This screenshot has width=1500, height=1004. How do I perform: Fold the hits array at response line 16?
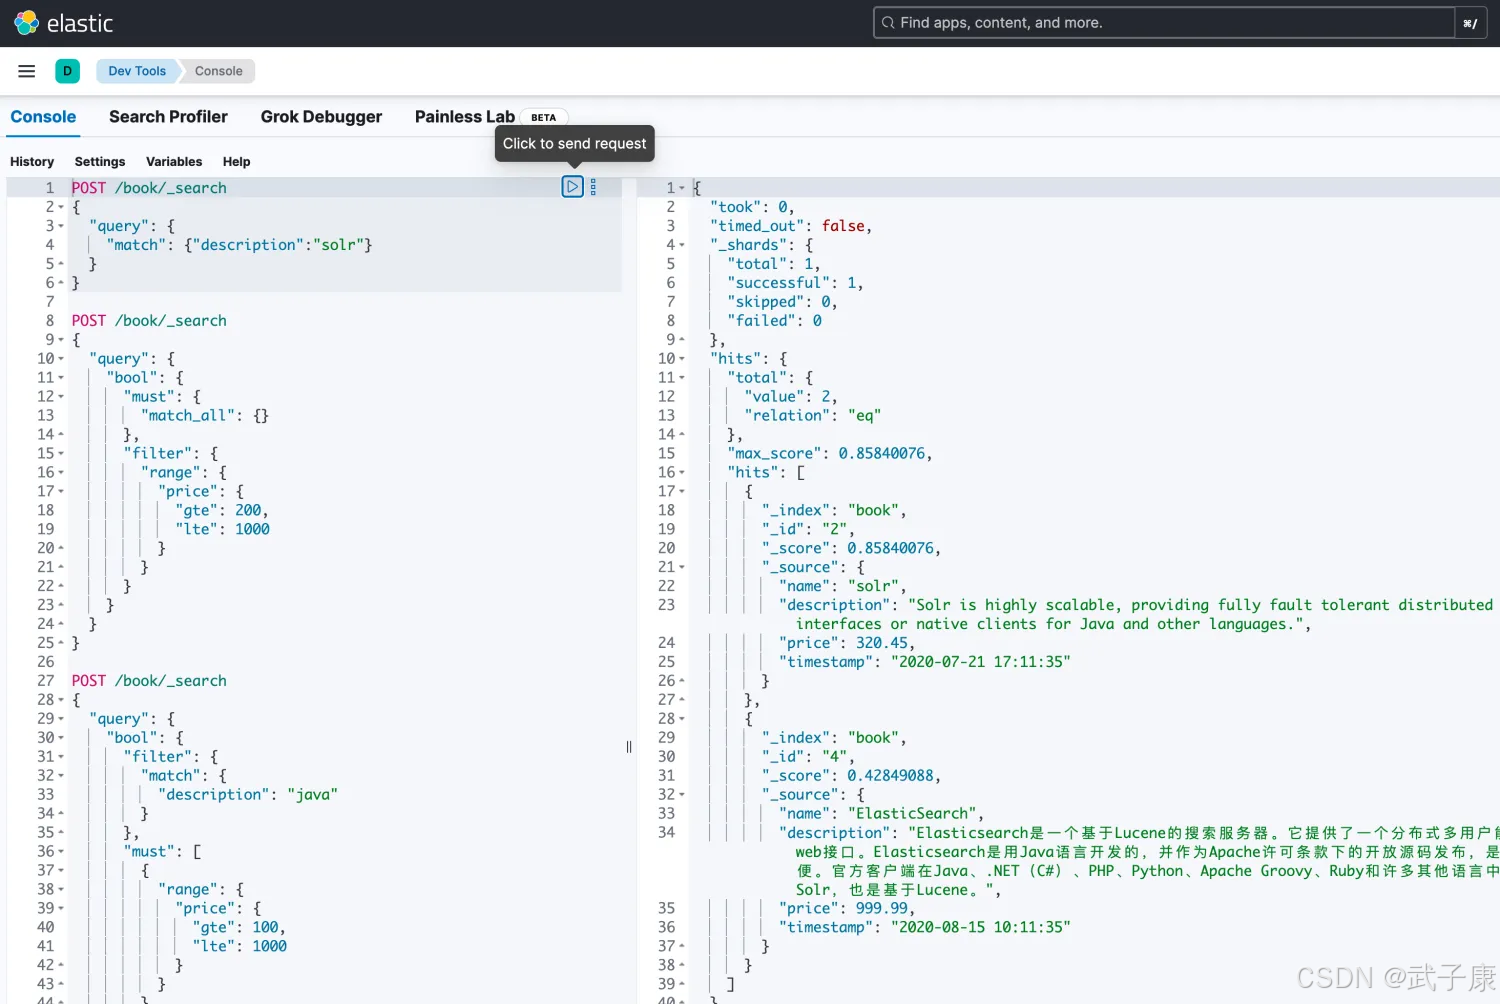(x=682, y=473)
